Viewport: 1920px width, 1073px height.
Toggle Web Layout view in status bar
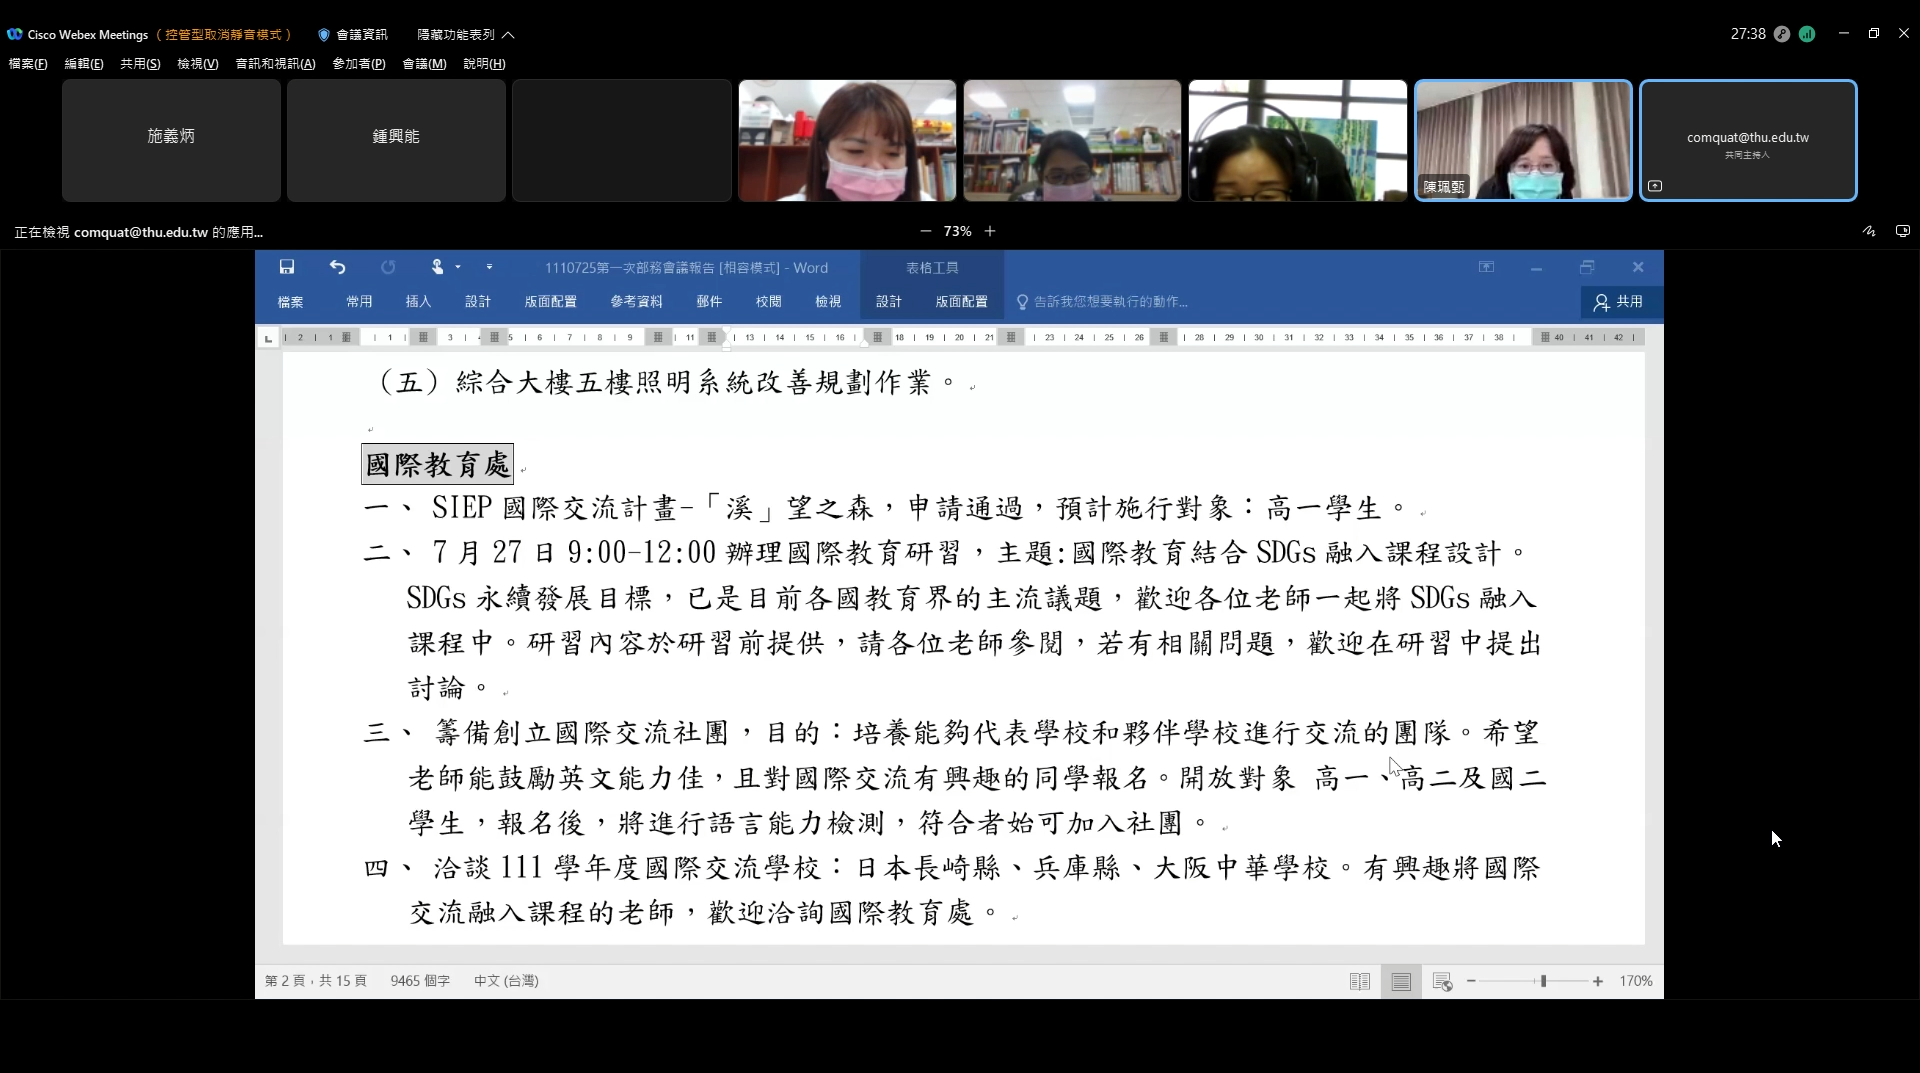pos(1442,982)
